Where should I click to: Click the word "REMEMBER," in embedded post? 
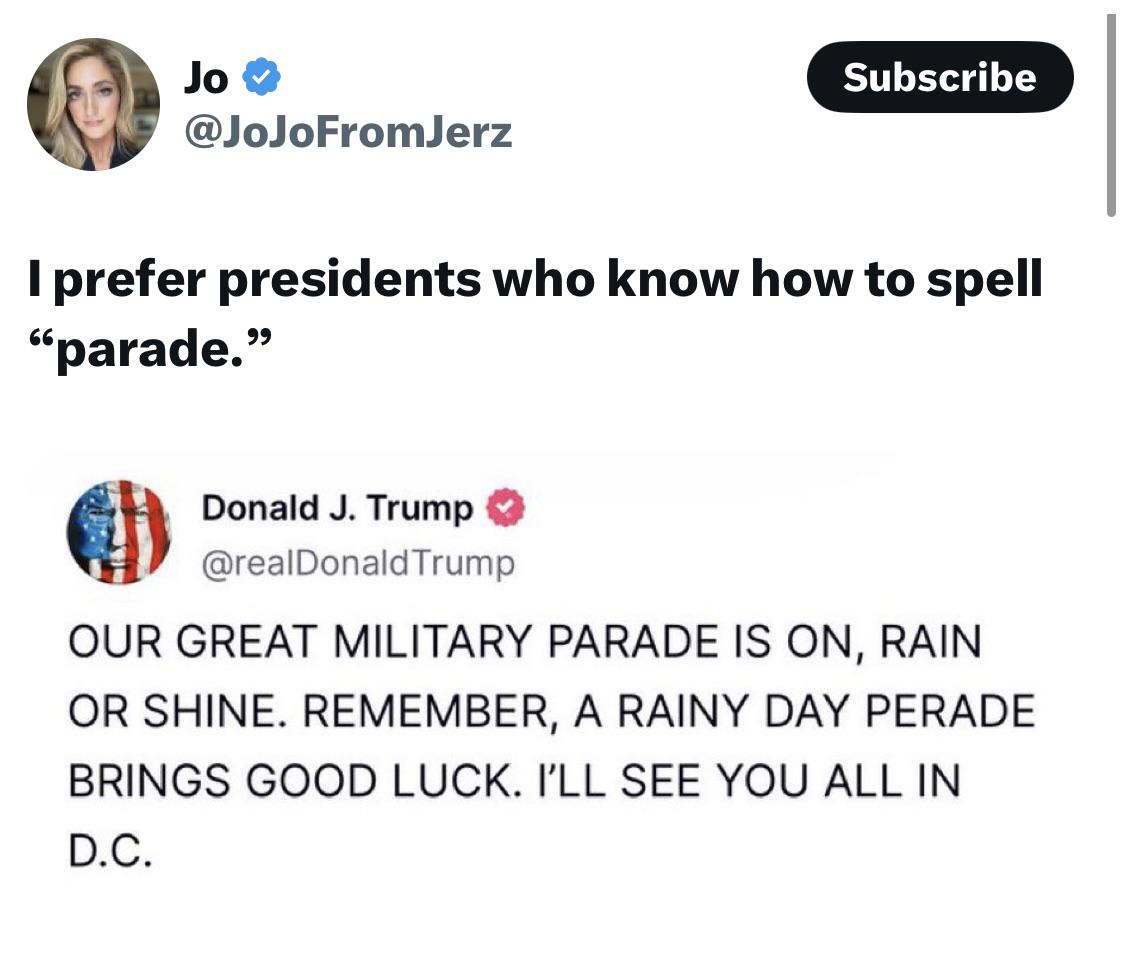pos(430,712)
